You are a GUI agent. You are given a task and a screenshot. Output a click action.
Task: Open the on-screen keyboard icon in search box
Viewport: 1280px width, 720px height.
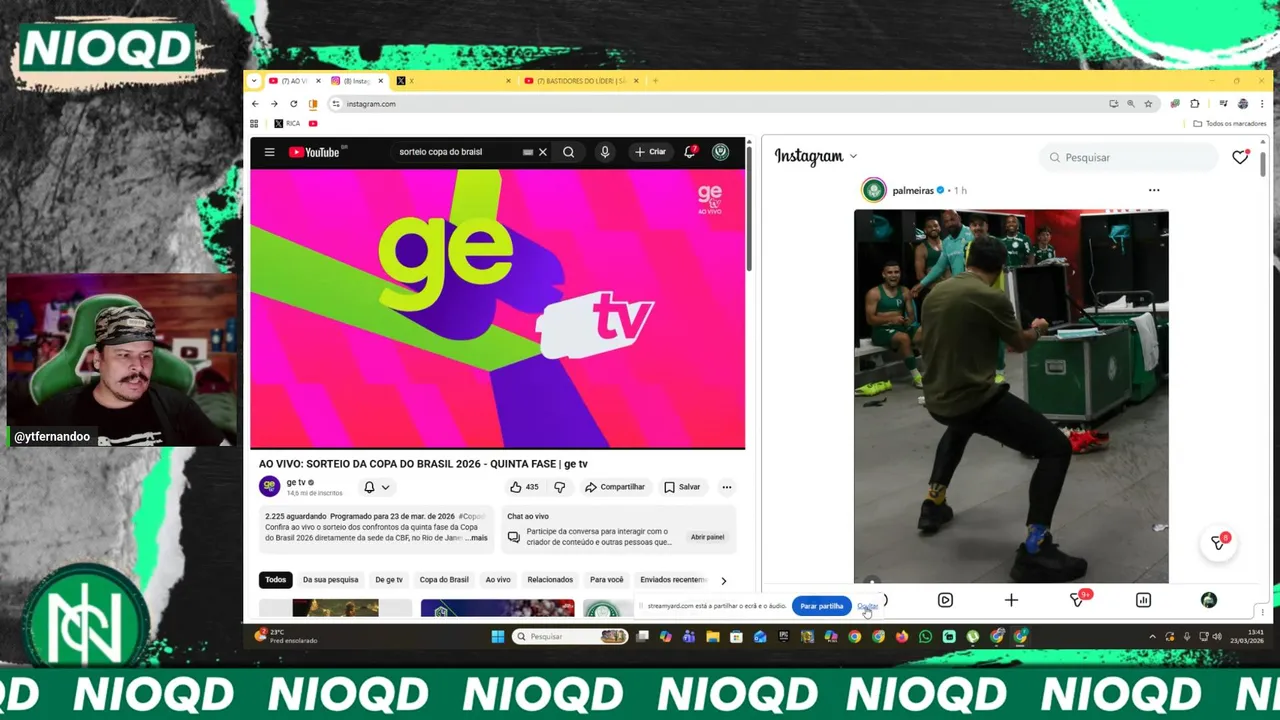click(528, 152)
